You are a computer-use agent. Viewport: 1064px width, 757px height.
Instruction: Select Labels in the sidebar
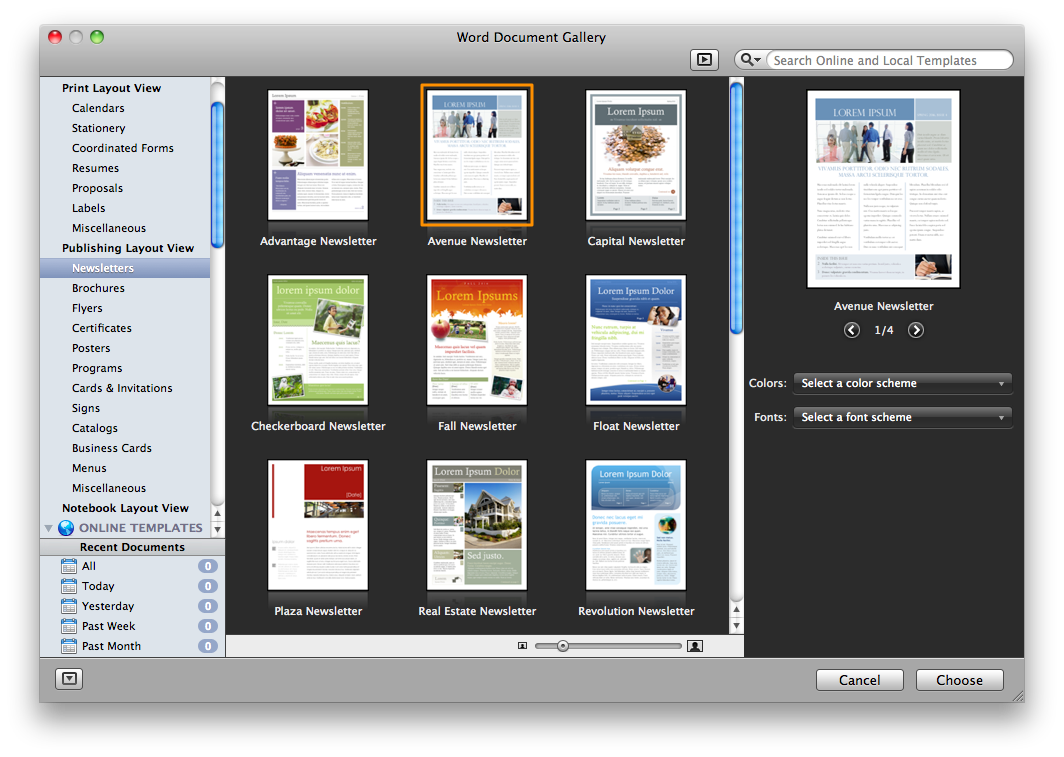pos(89,208)
